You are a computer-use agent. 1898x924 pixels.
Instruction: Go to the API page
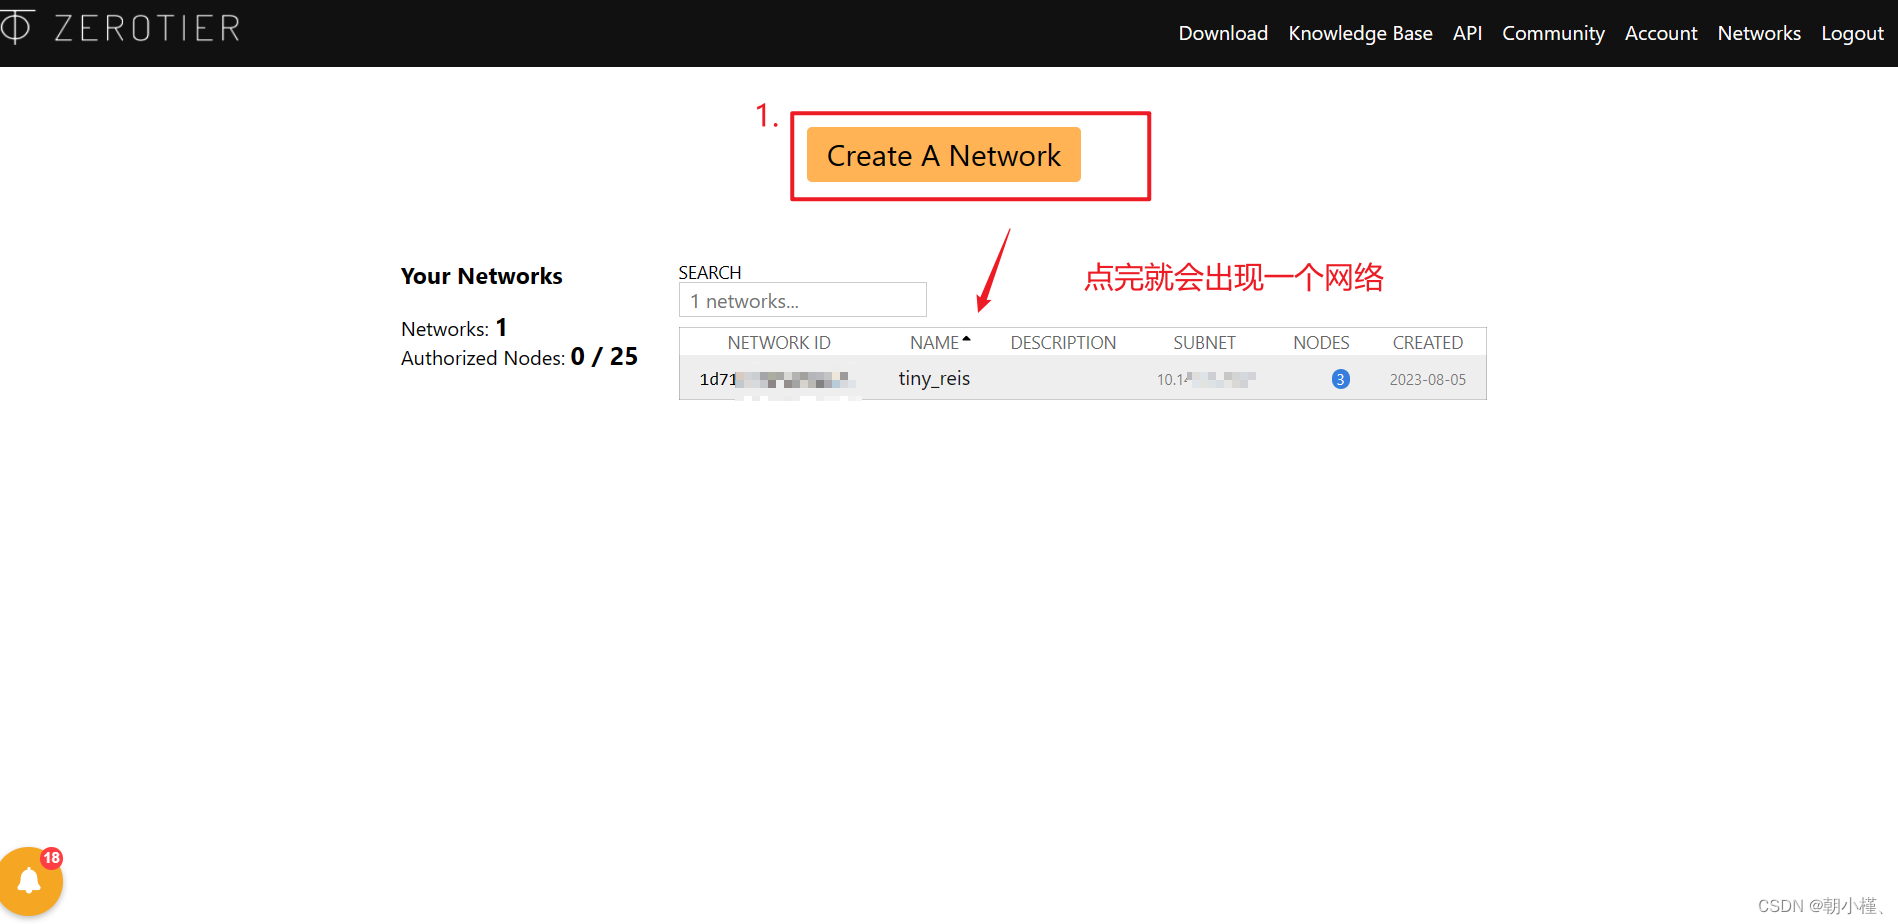[x=1467, y=33]
